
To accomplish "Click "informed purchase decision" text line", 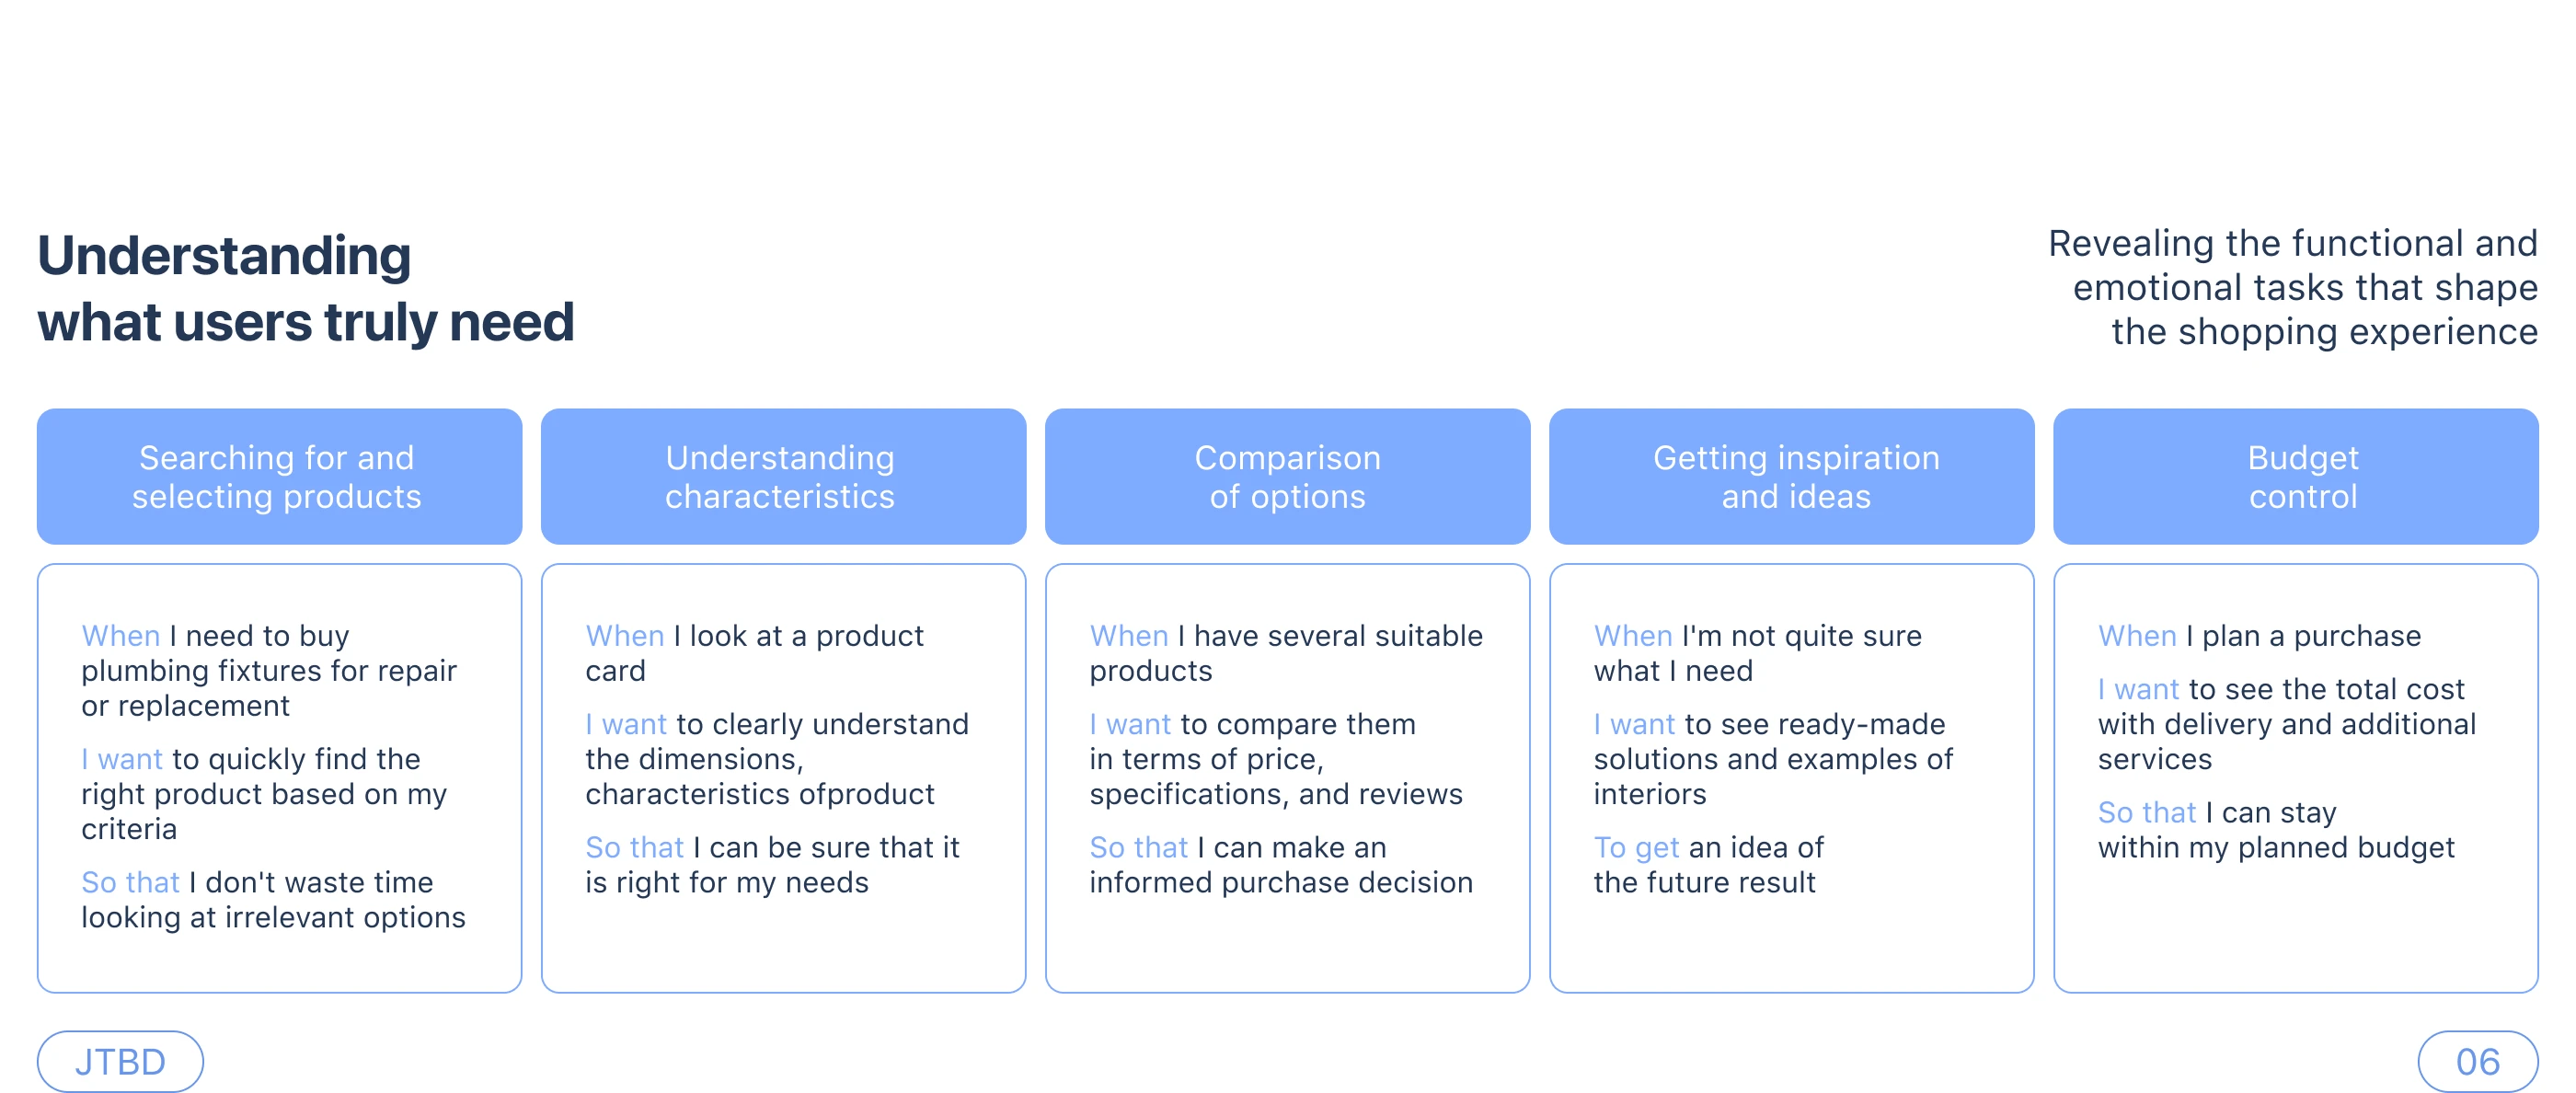I will tap(1280, 882).
